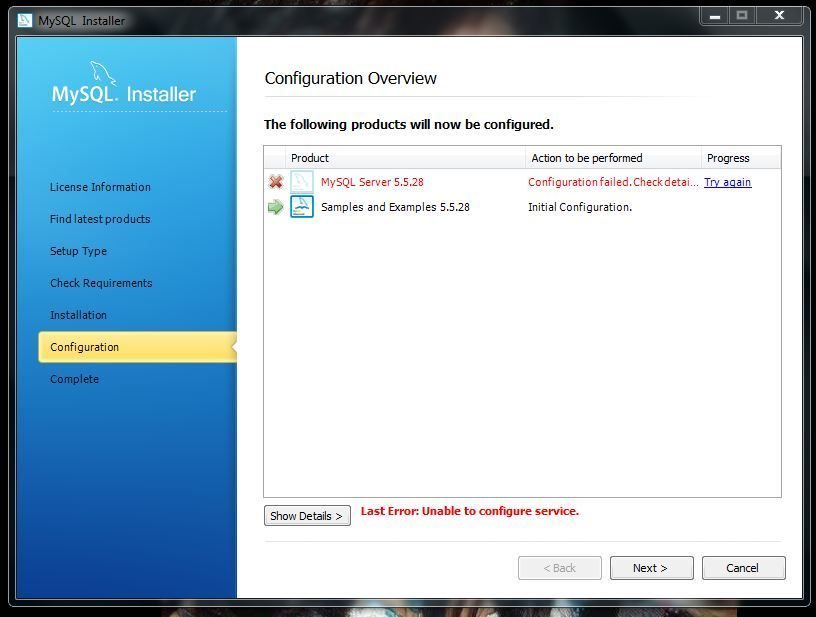Select the Samples and Examples 5.5.28 text
Screen dimensions: 816x617
point(395,207)
